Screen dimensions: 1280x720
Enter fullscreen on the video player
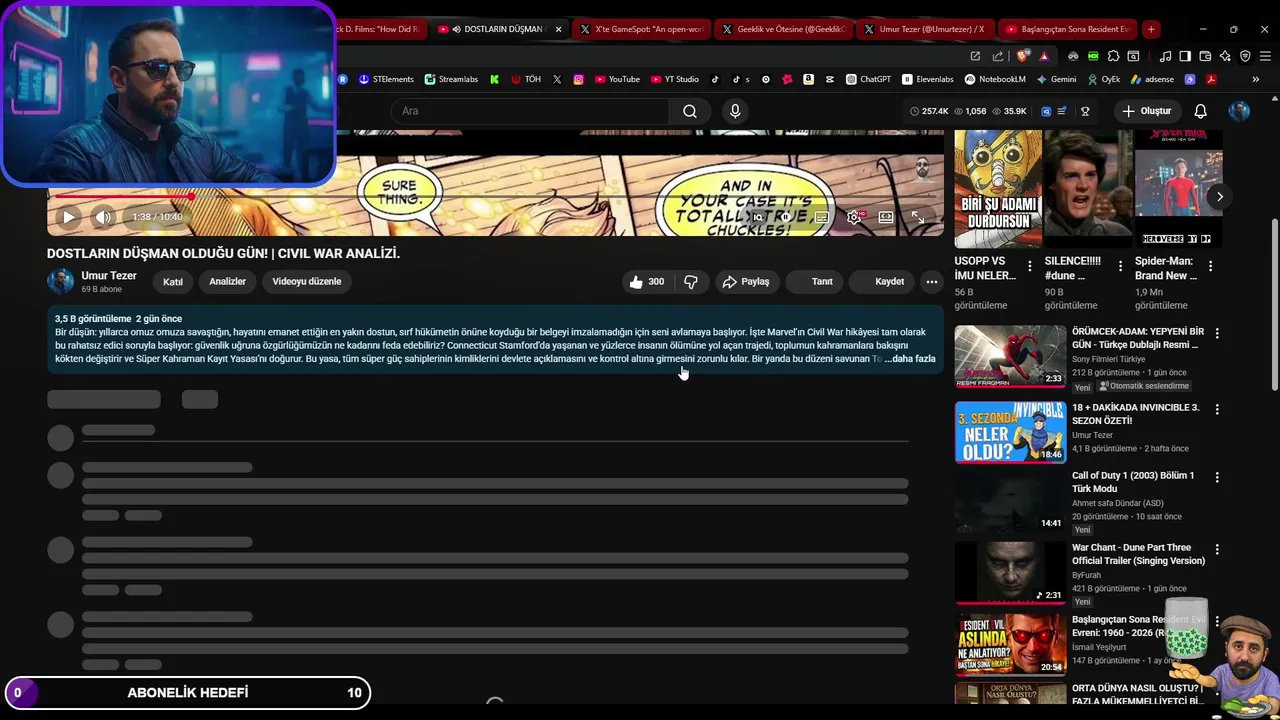(x=918, y=217)
